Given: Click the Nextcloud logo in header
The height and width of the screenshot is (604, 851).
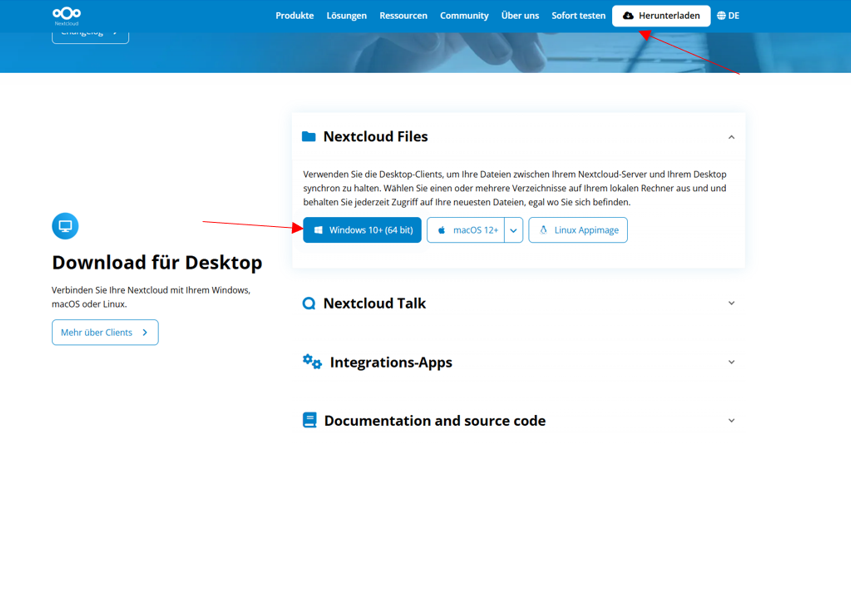Looking at the screenshot, I should pos(67,16).
